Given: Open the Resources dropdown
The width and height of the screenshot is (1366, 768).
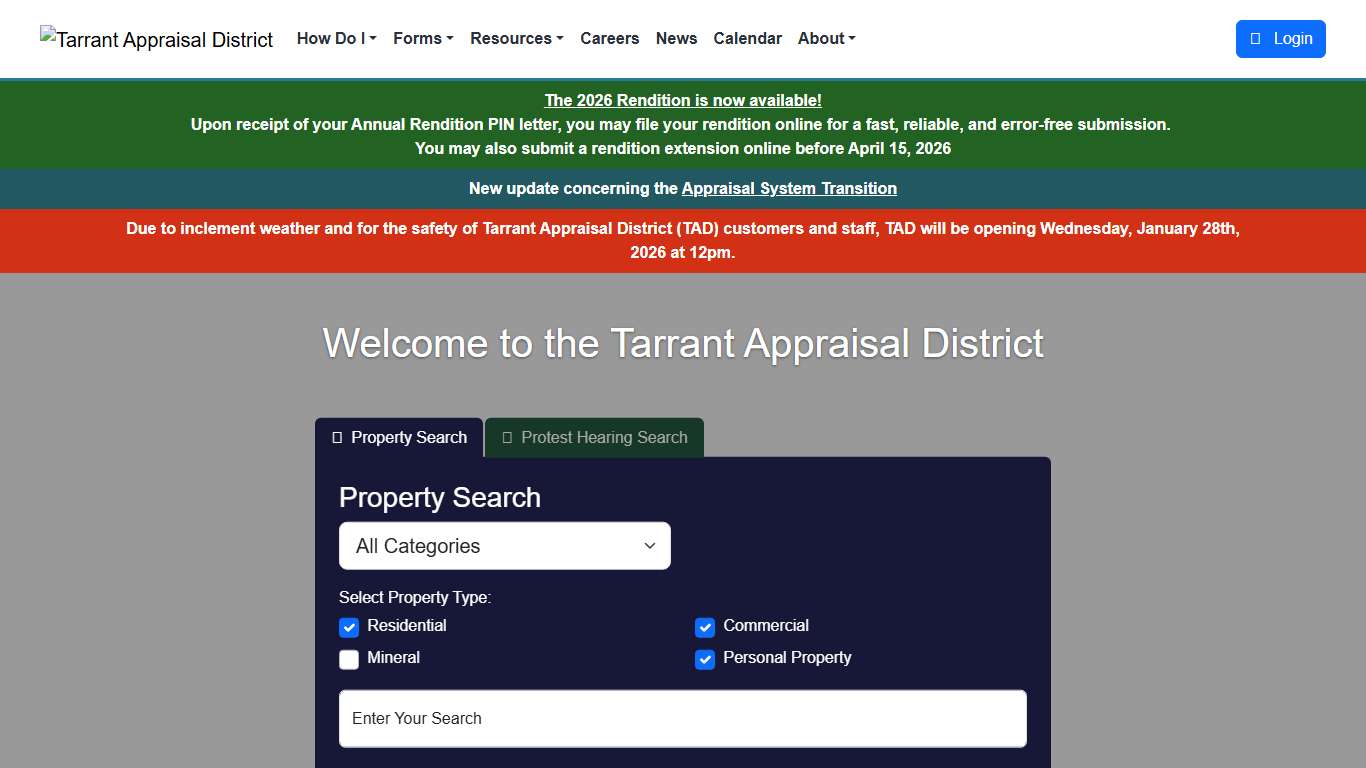Looking at the screenshot, I should click(x=516, y=38).
